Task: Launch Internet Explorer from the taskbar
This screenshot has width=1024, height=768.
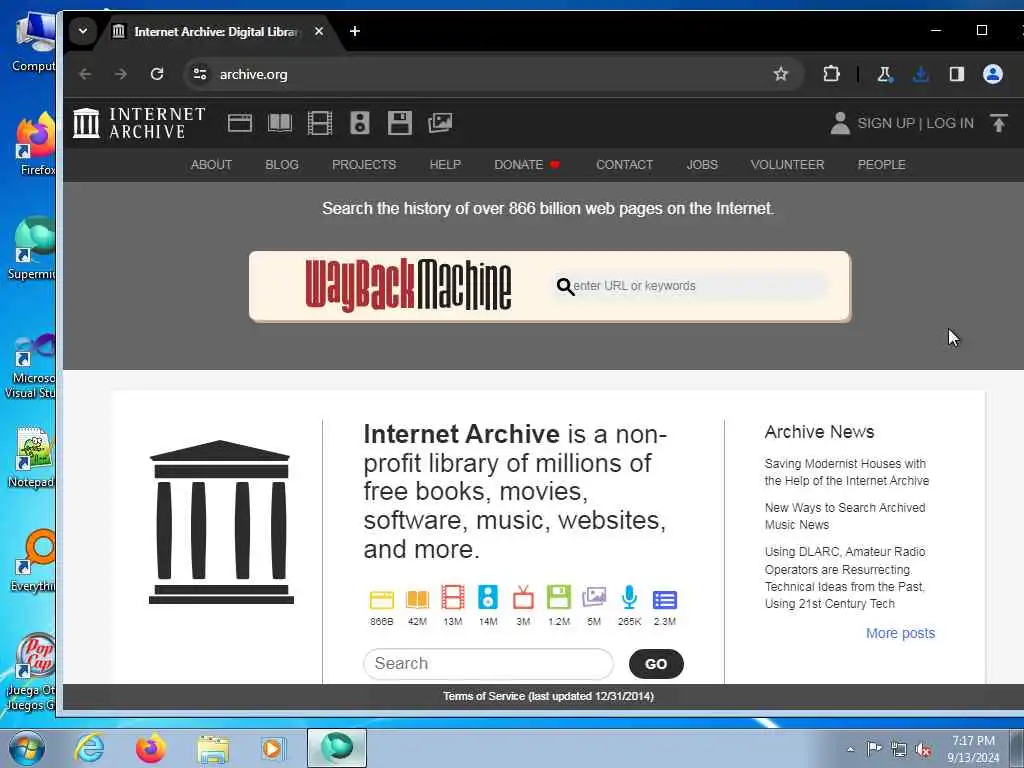Action: pos(89,748)
